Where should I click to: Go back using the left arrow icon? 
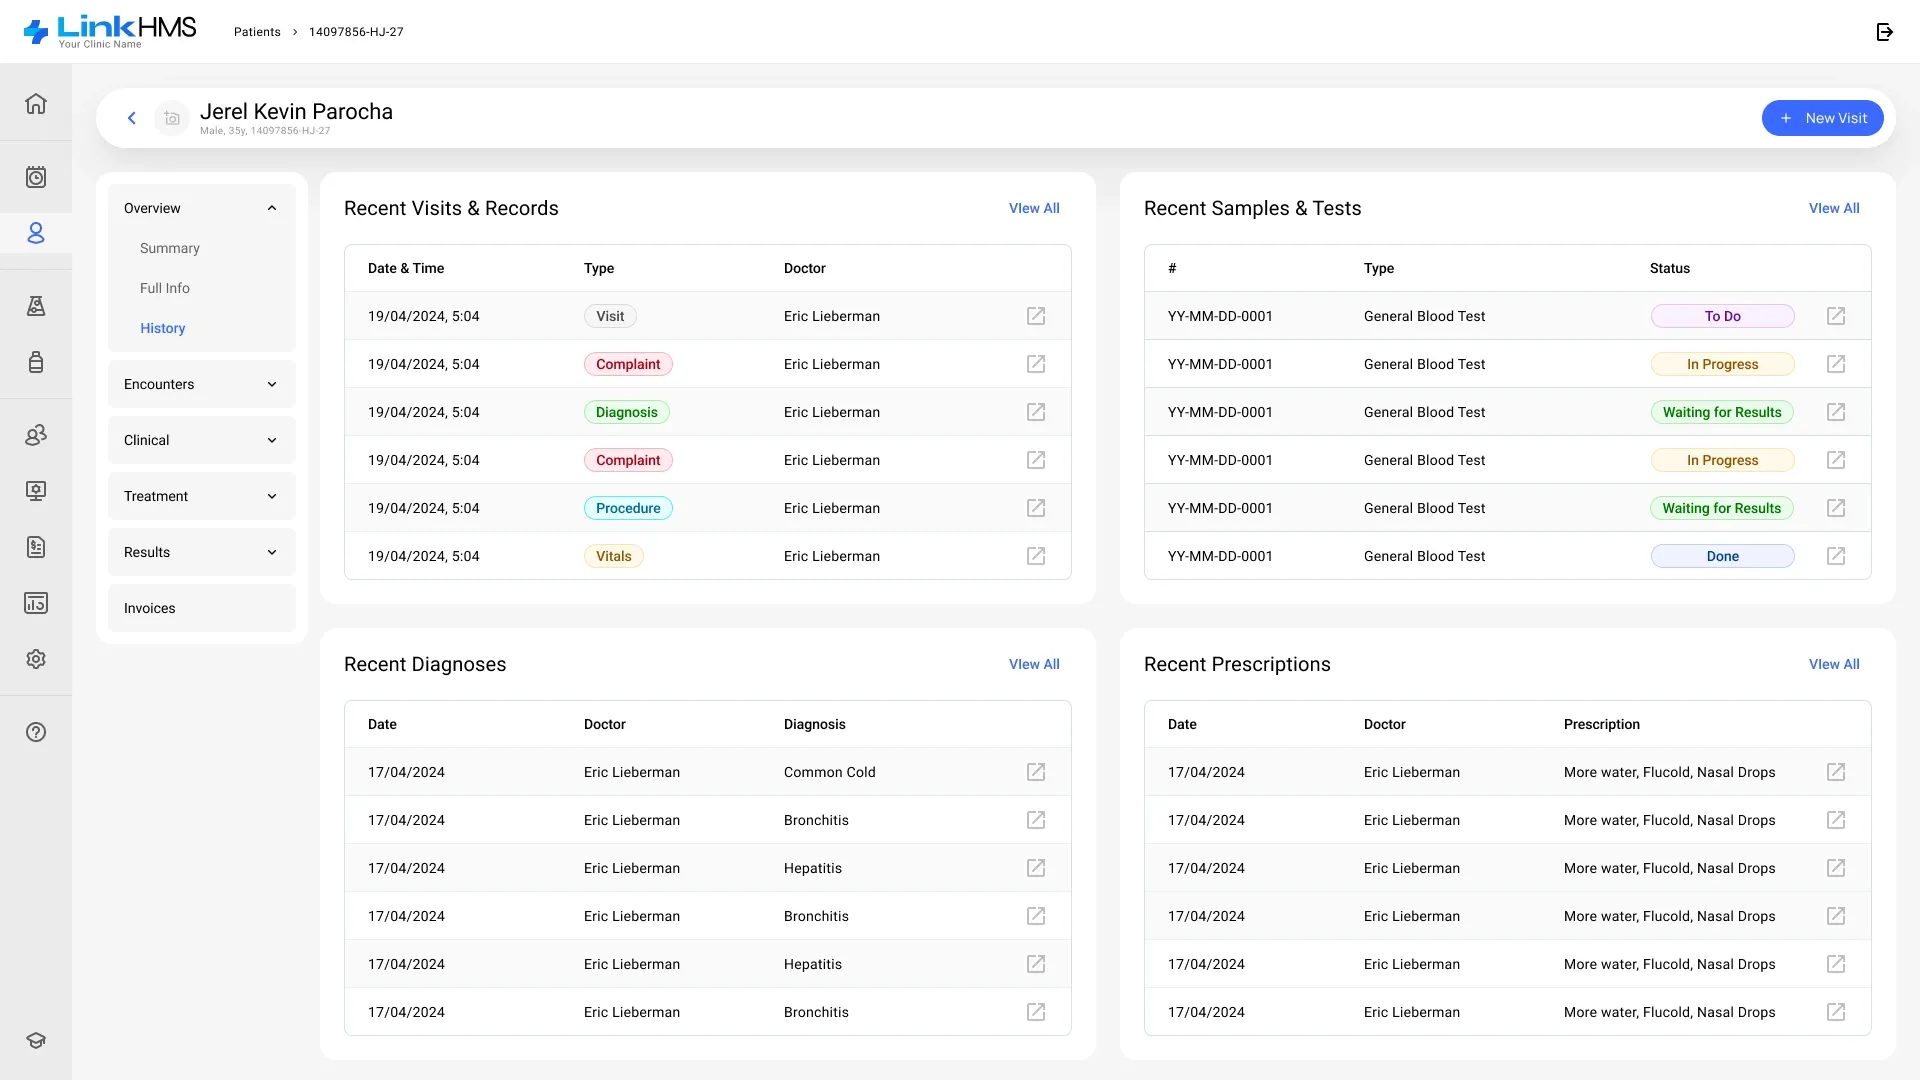pyautogui.click(x=131, y=118)
